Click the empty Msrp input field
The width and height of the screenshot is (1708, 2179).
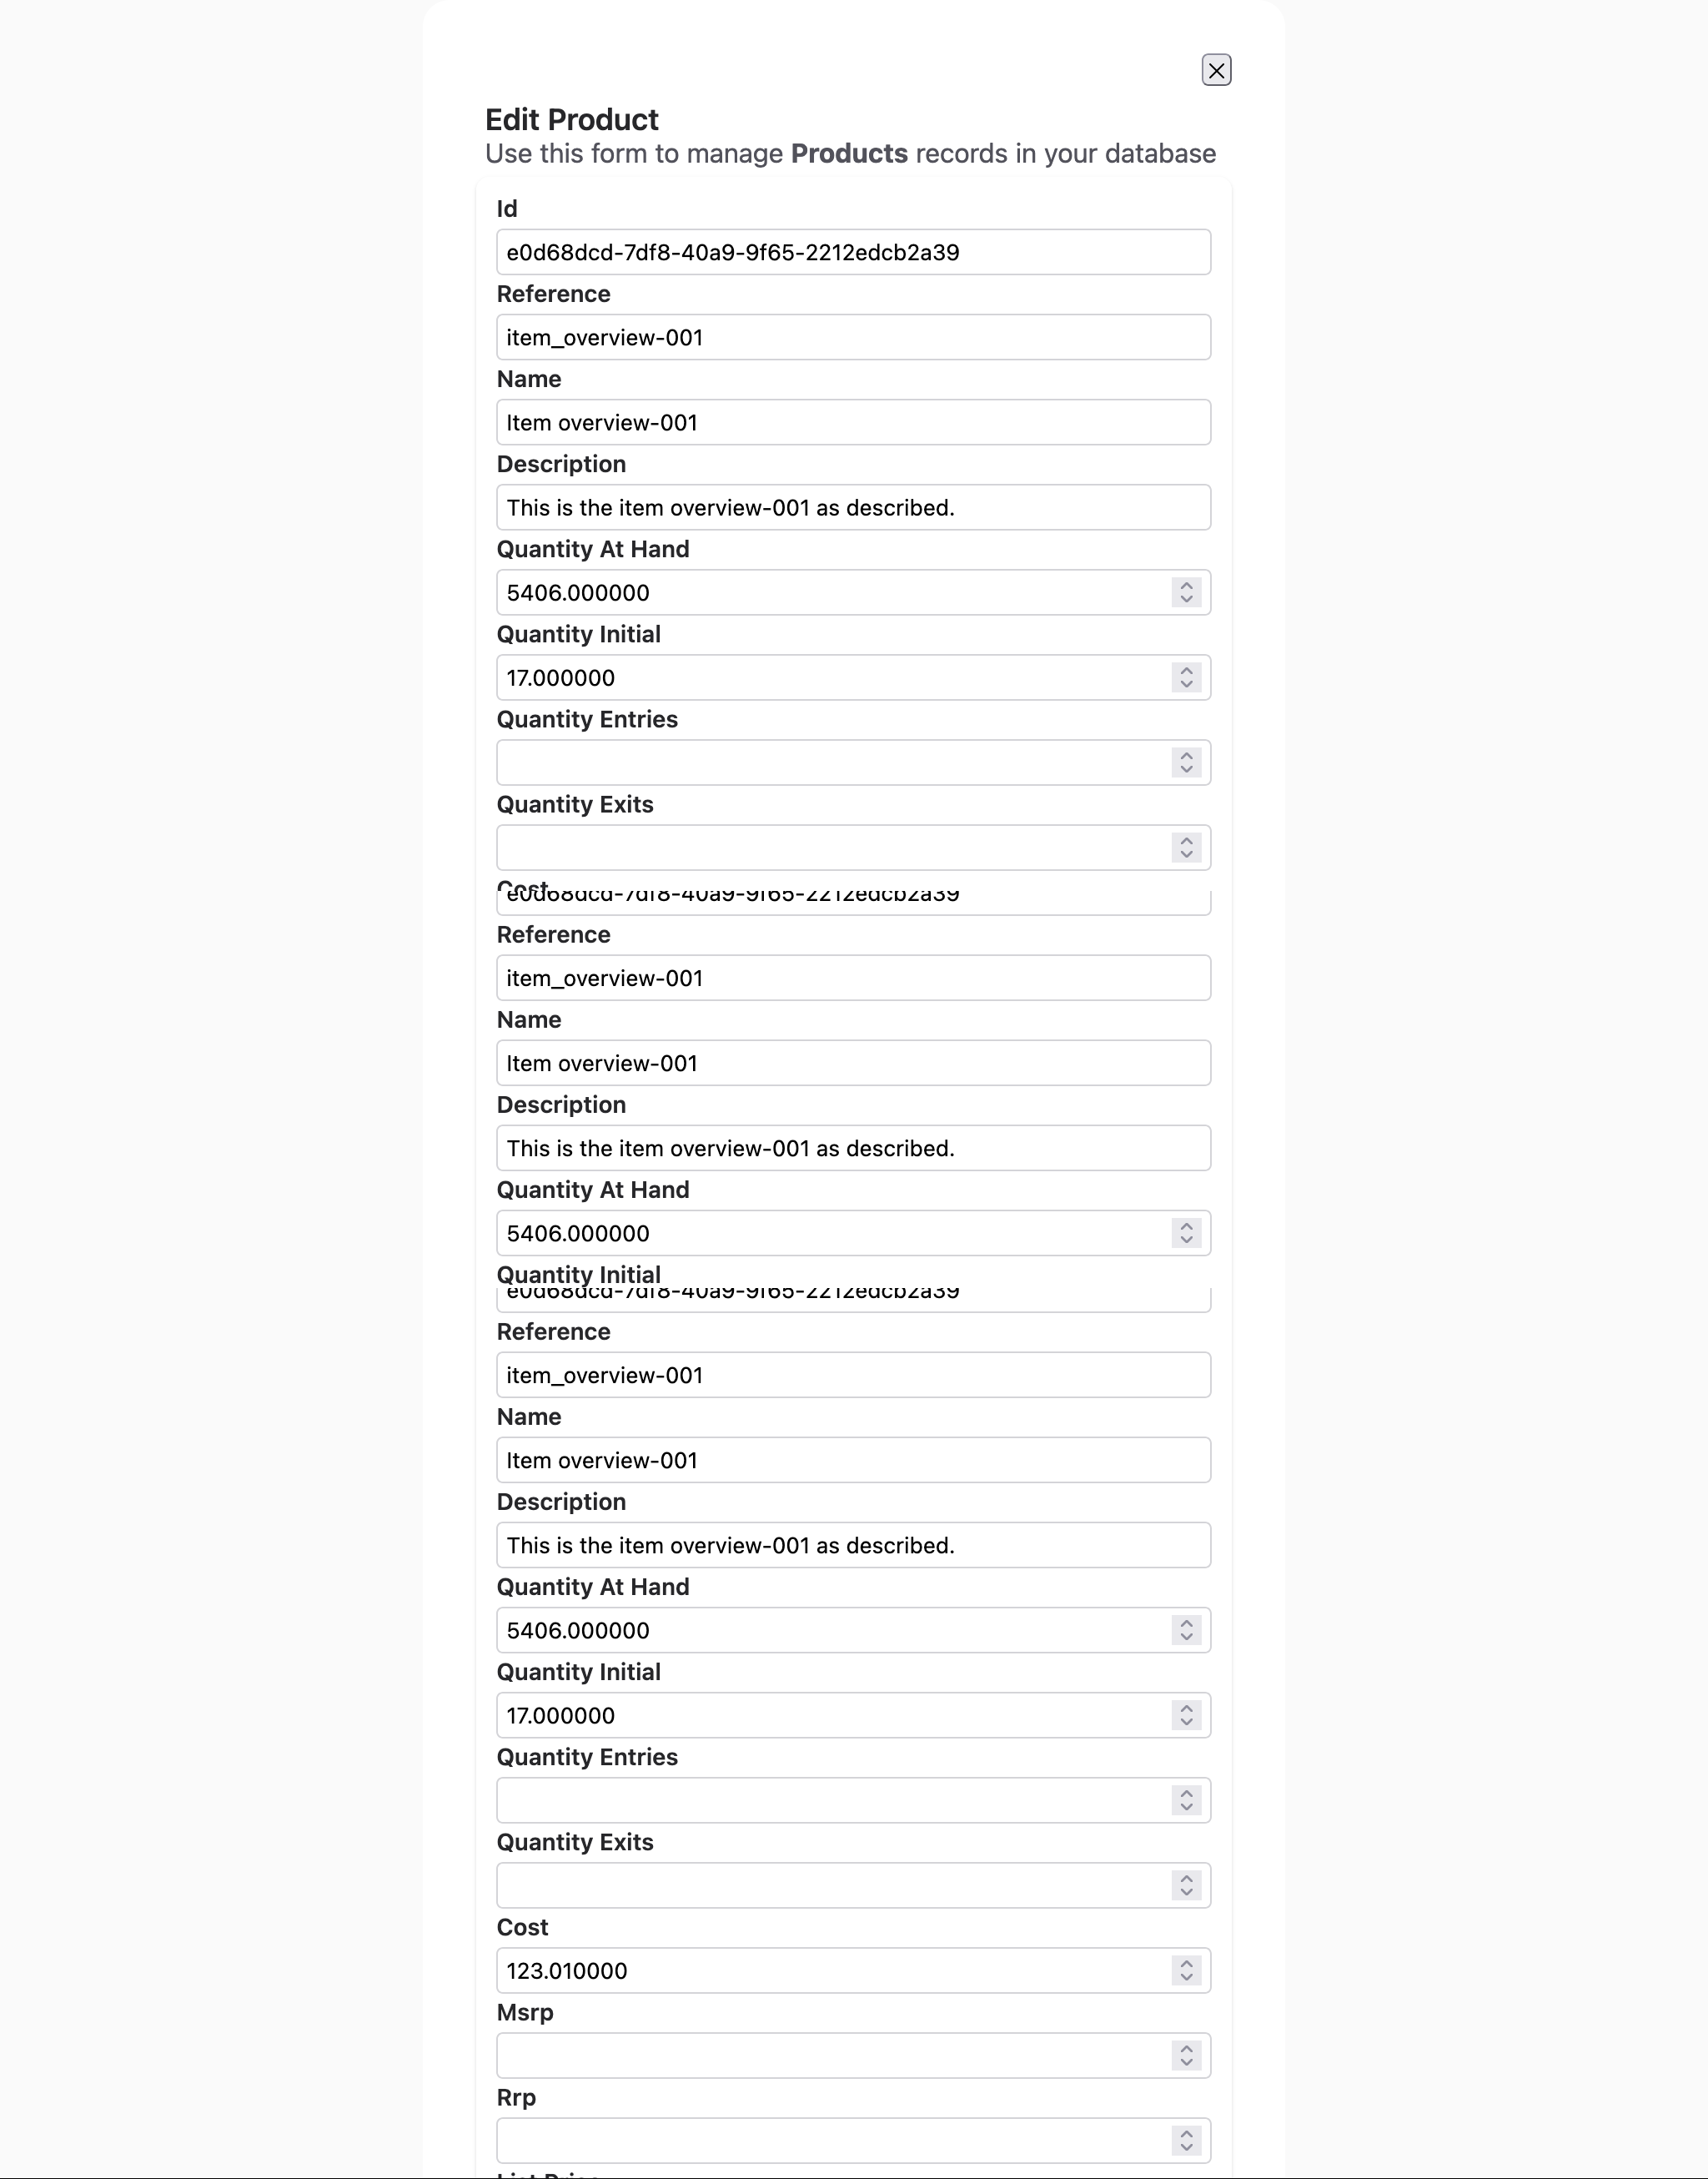pos(830,2055)
